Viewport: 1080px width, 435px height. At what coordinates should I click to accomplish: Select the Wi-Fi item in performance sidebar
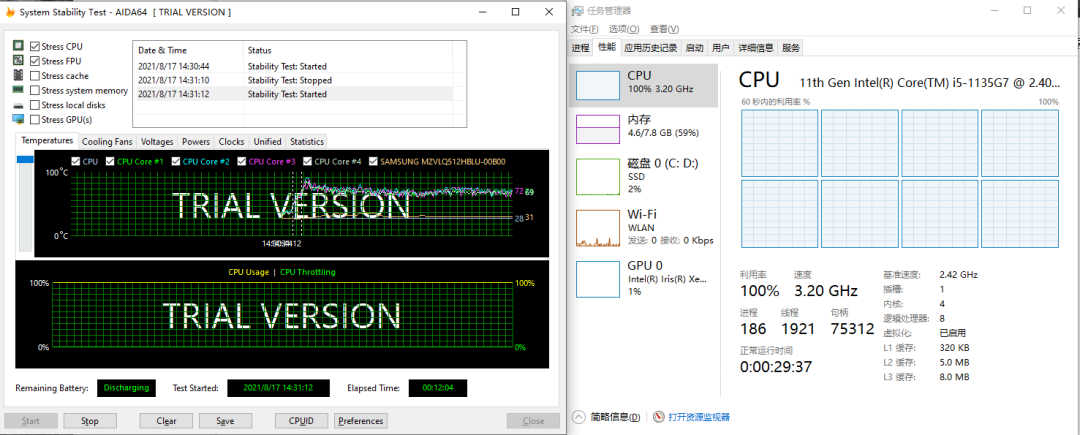click(x=643, y=227)
